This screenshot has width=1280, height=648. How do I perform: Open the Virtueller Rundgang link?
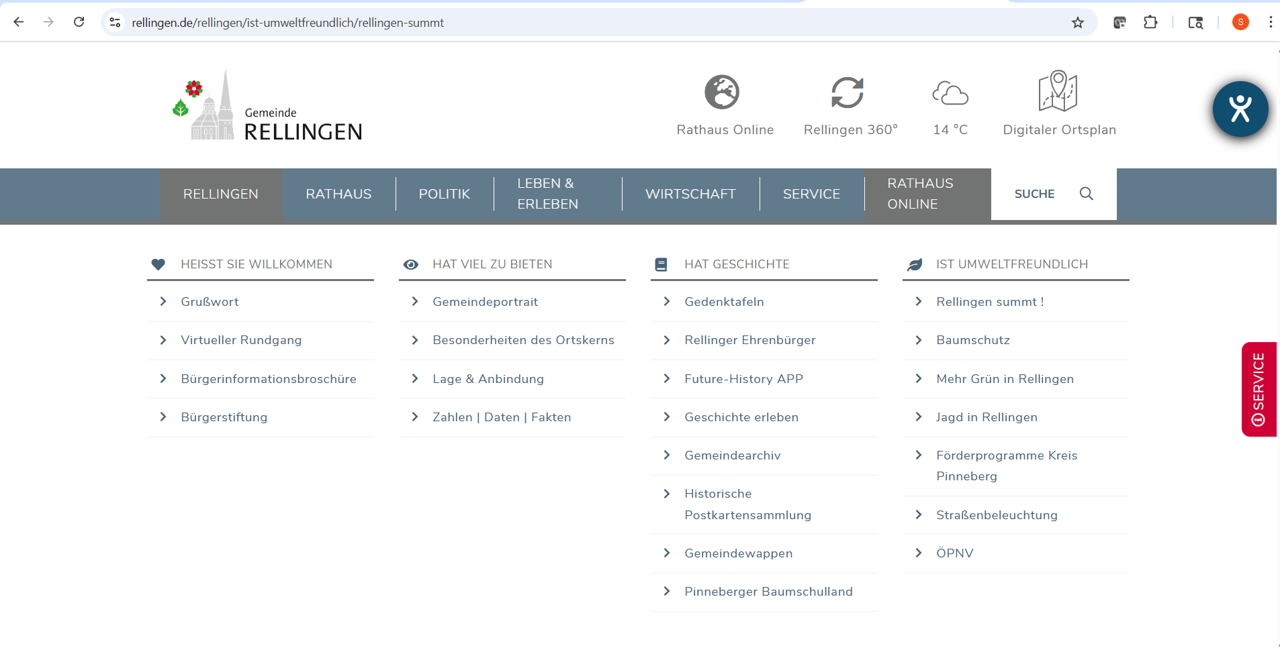pyautogui.click(x=241, y=340)
